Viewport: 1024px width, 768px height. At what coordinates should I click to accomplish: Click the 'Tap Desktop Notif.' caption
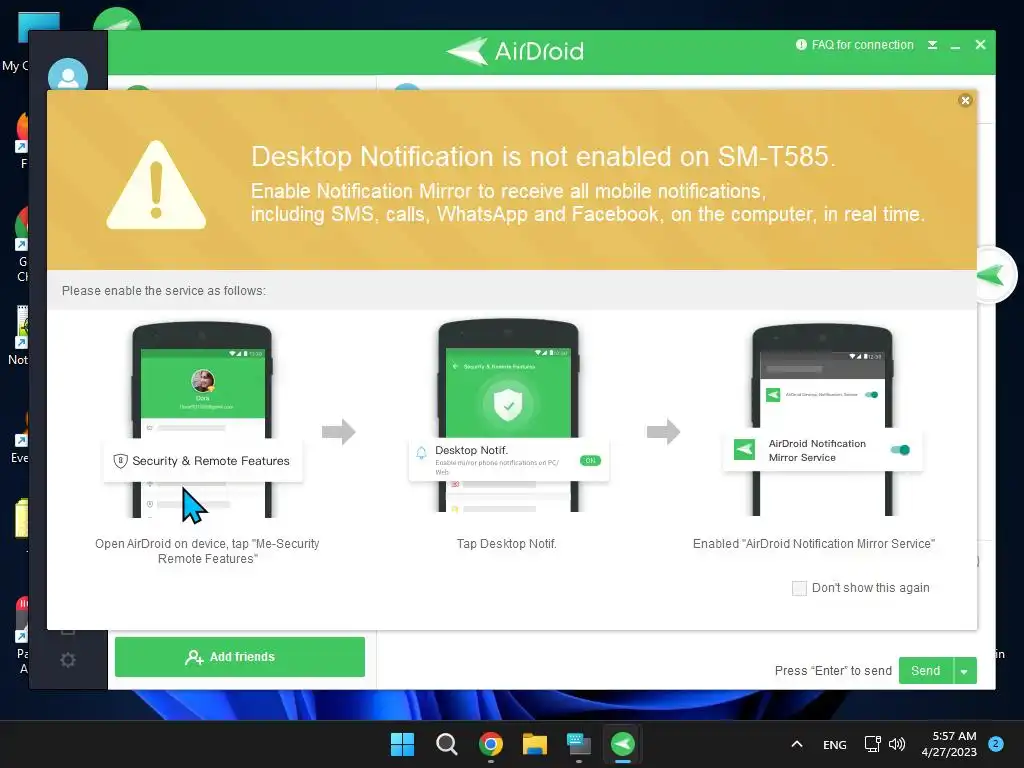coord(507,543)
